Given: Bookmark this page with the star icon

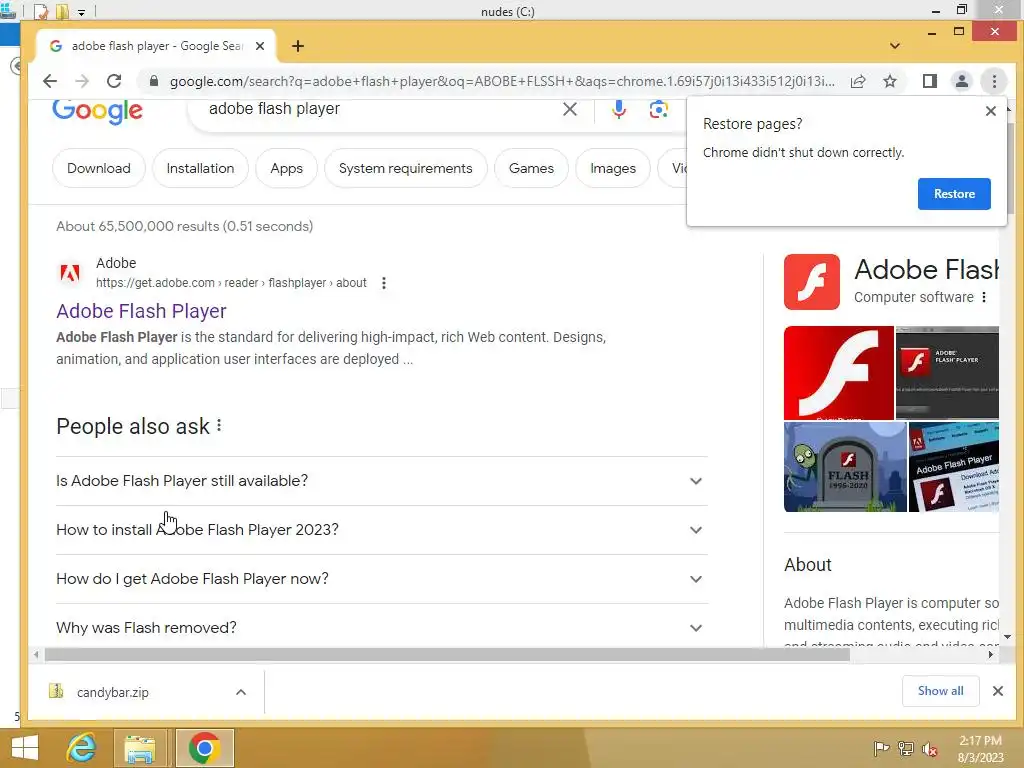Looking at the screenshot, I should tap(890, 81).
